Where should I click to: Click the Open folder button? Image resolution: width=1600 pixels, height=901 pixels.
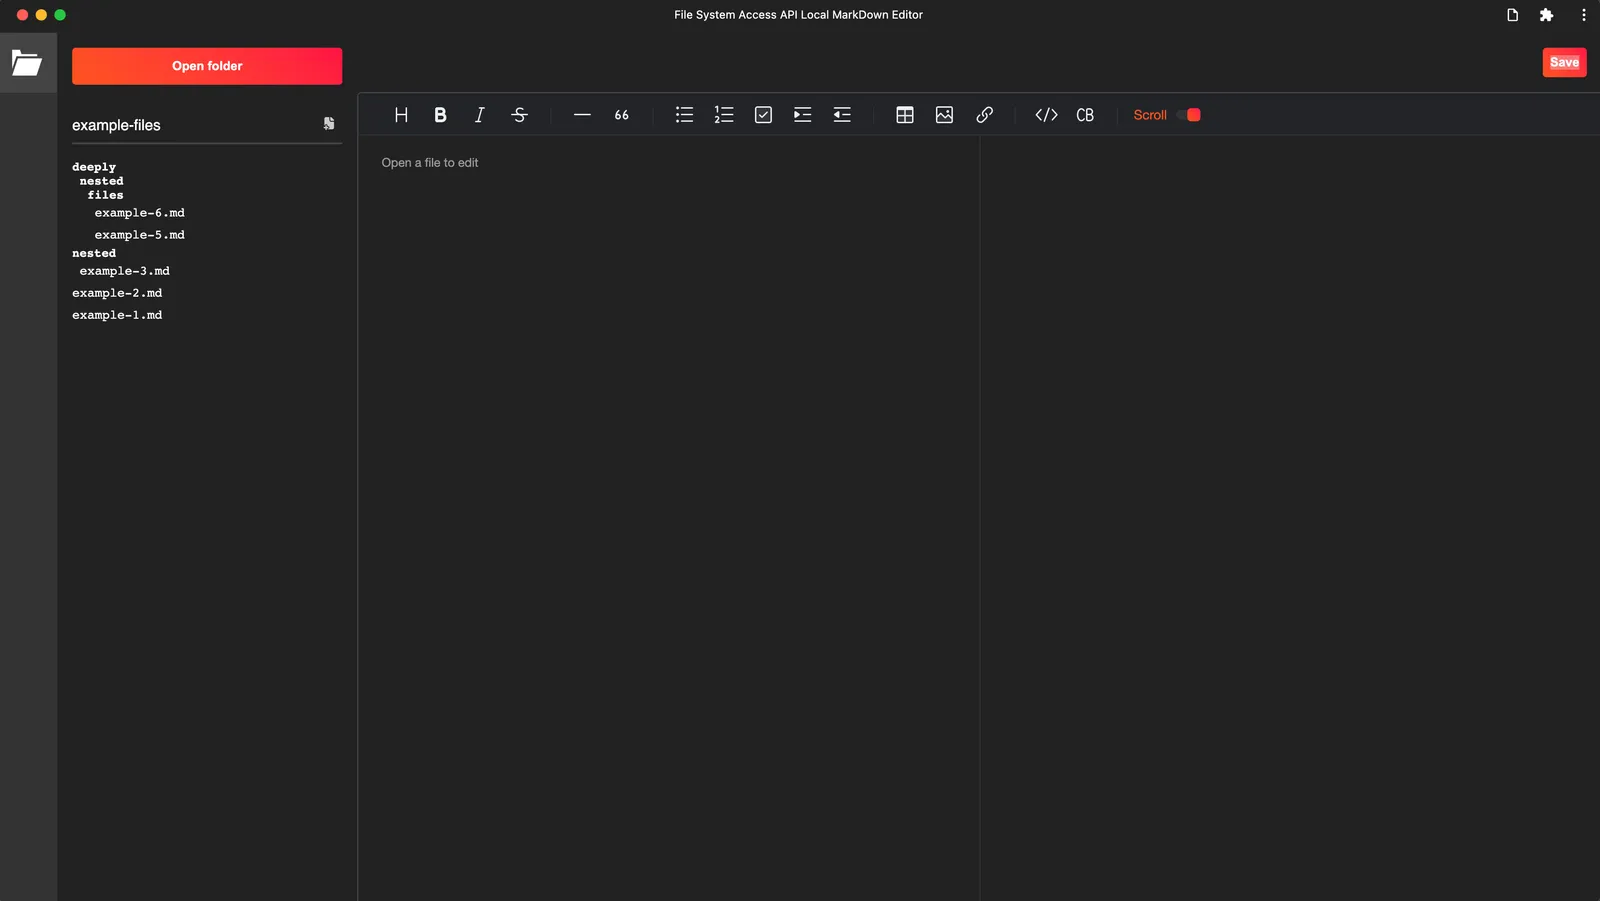(207, 65)
